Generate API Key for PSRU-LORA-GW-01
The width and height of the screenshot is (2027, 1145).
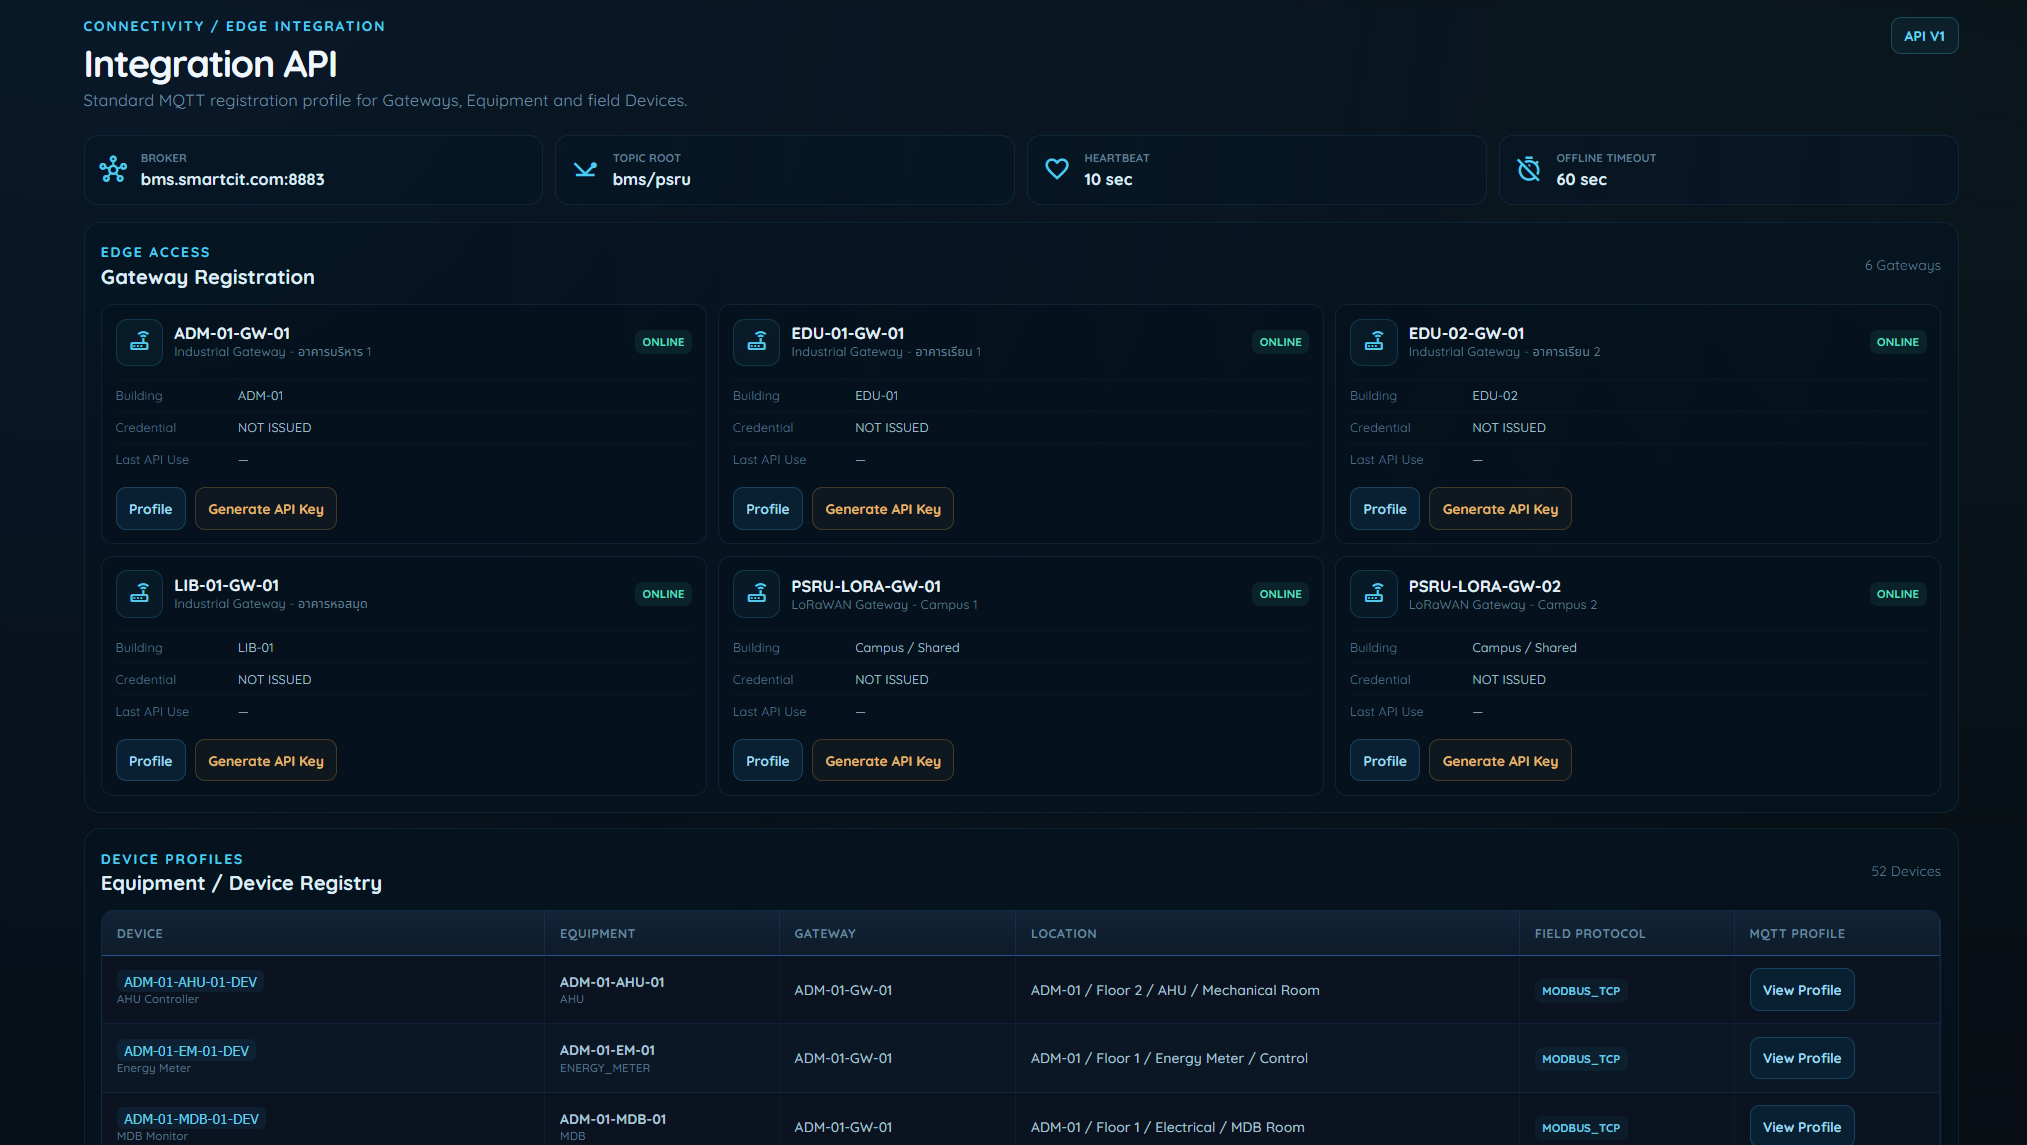pos(883,761)
